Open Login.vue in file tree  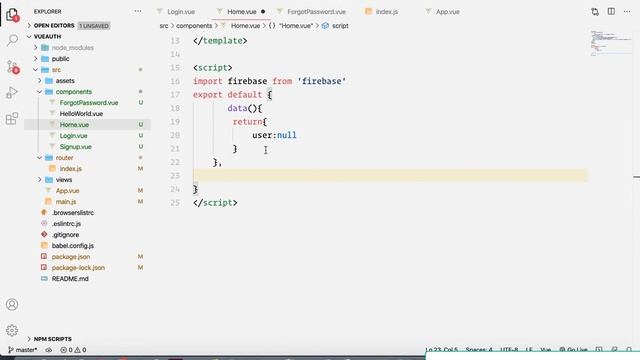tap(73, 136)
